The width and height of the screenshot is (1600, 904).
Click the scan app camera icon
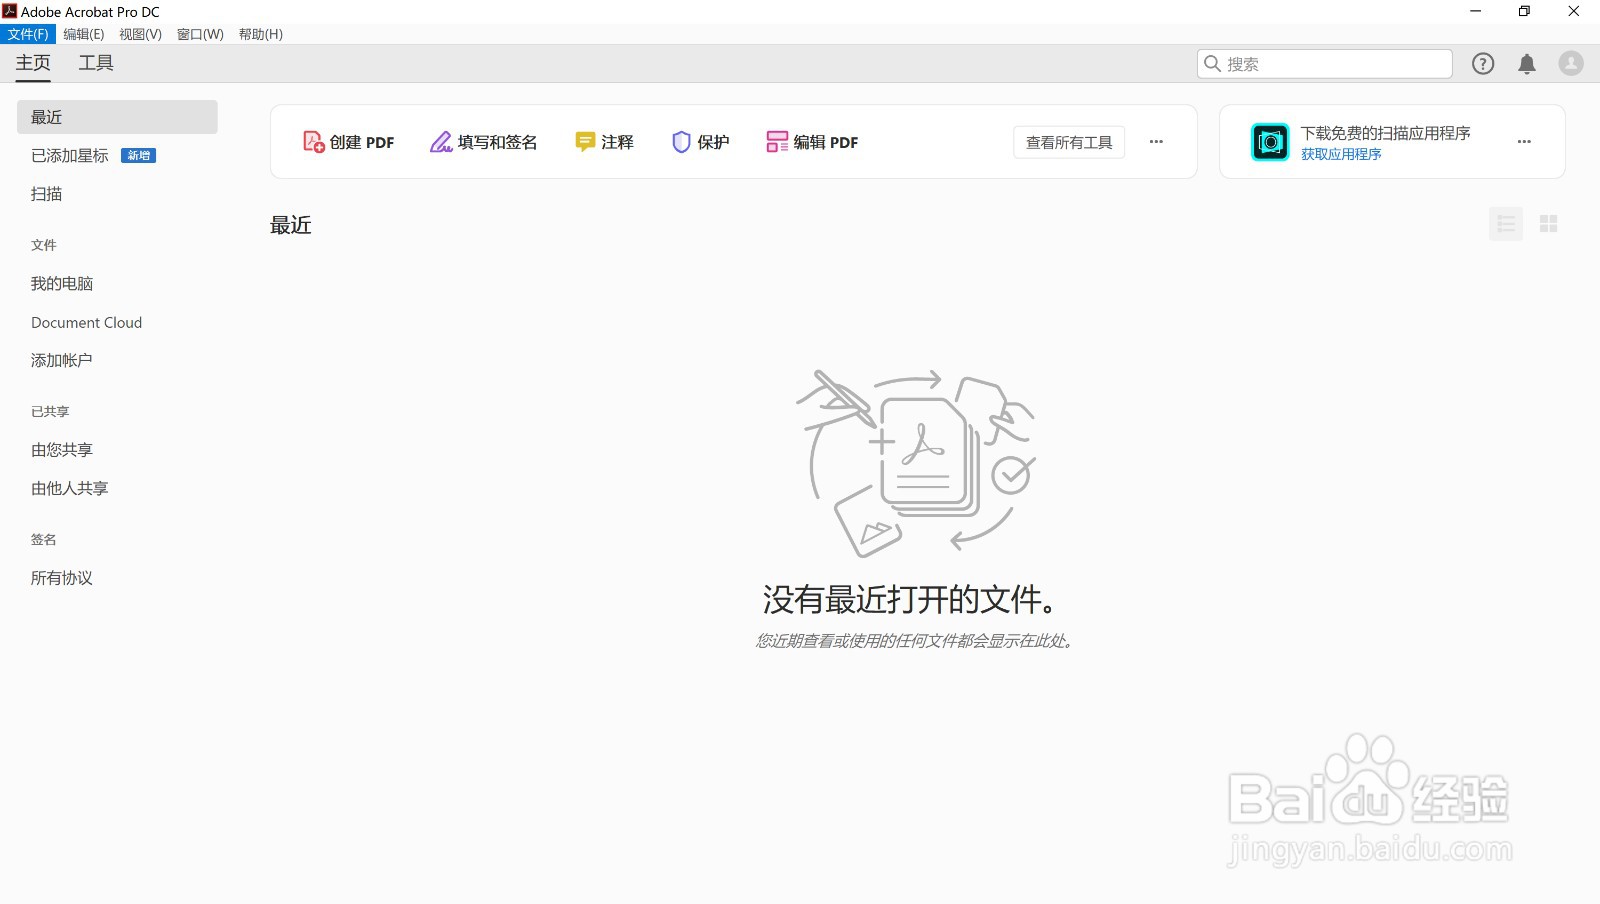click(x=1269, y=141)
